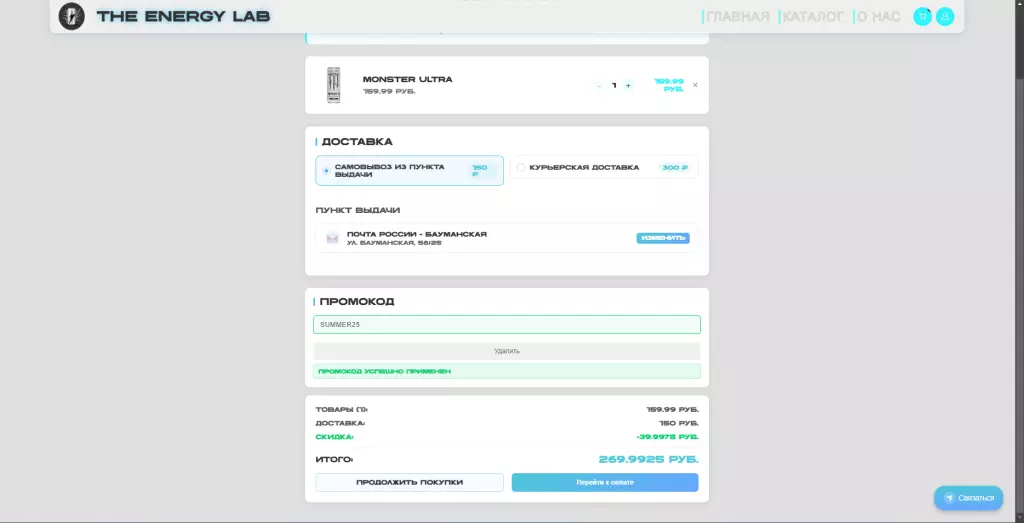Click Продолжить покупки button
Screen dimensions: 1024x523
tap(409, 483)
